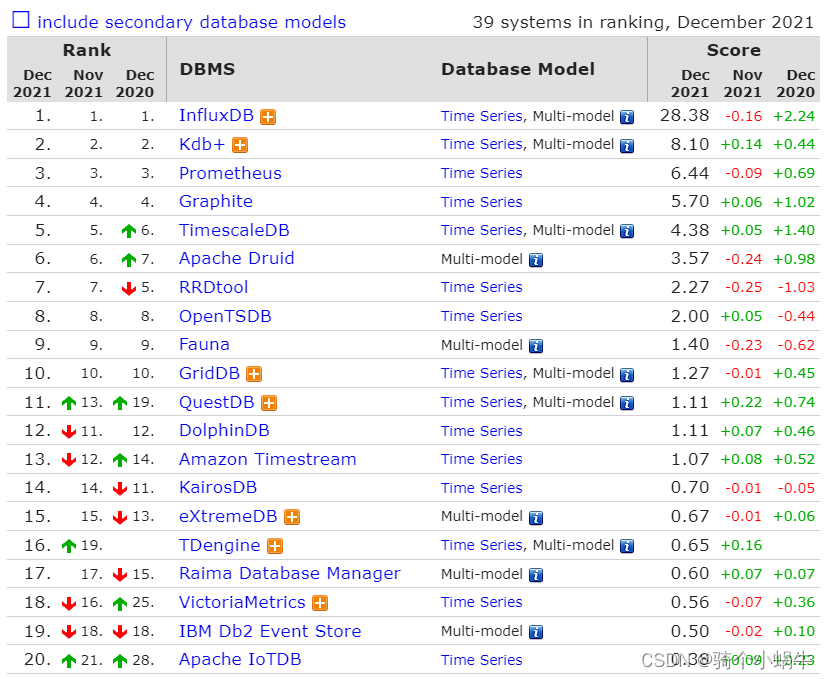Click the info icon in the Apache Druid row

(x=536, y=260)
